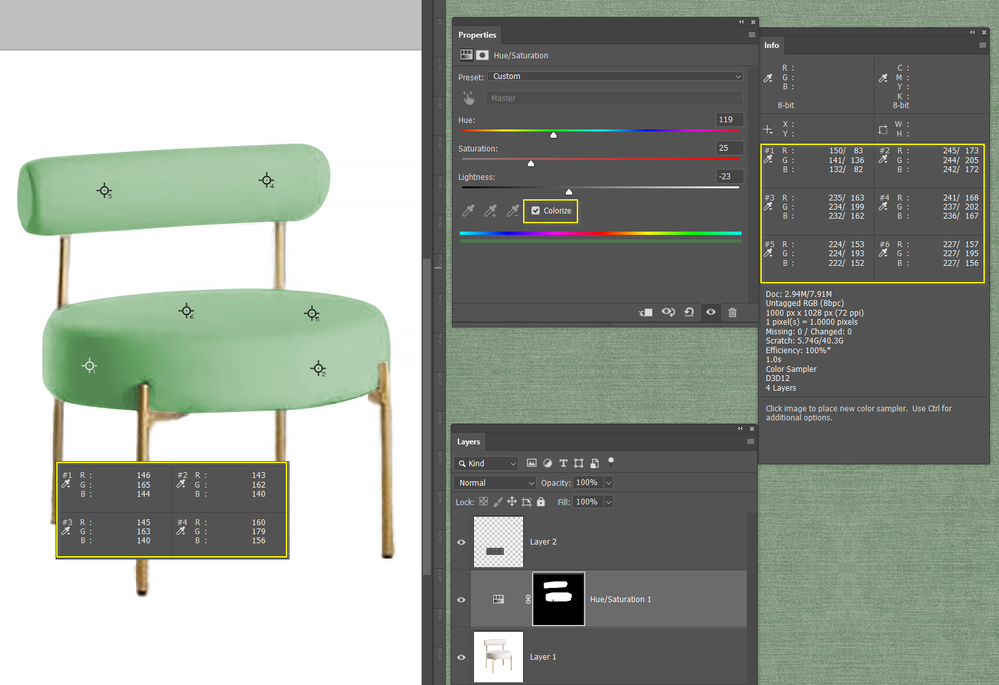
Task: Click the clip to layer icon in Properties
Action: point(645,312)
